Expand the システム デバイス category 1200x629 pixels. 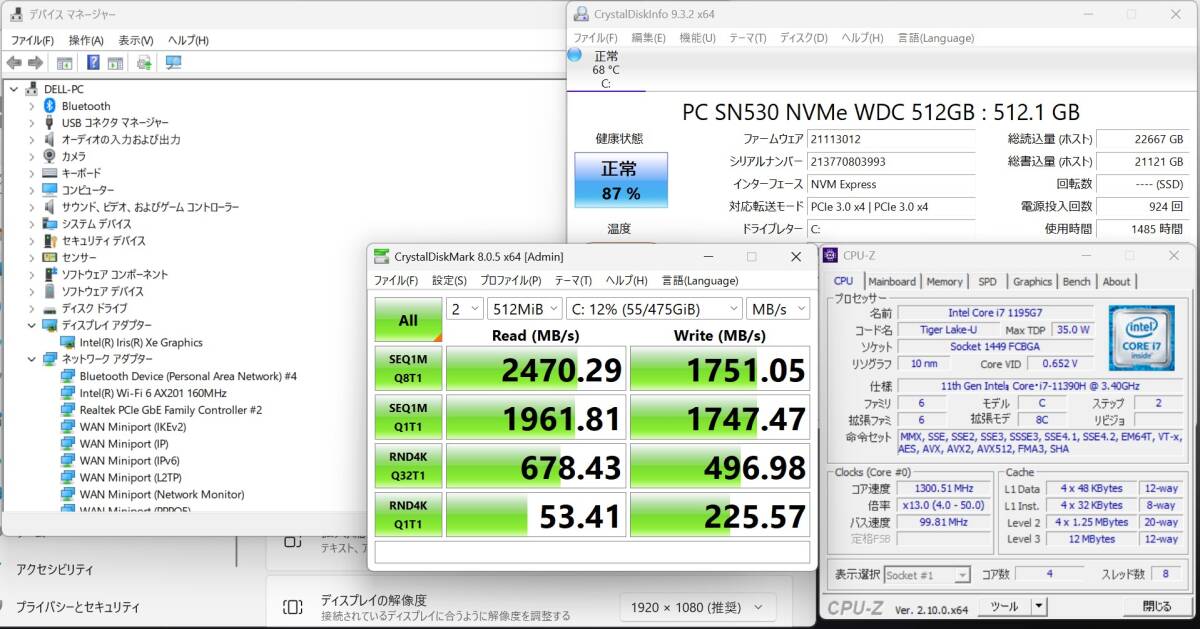point(31,224)
